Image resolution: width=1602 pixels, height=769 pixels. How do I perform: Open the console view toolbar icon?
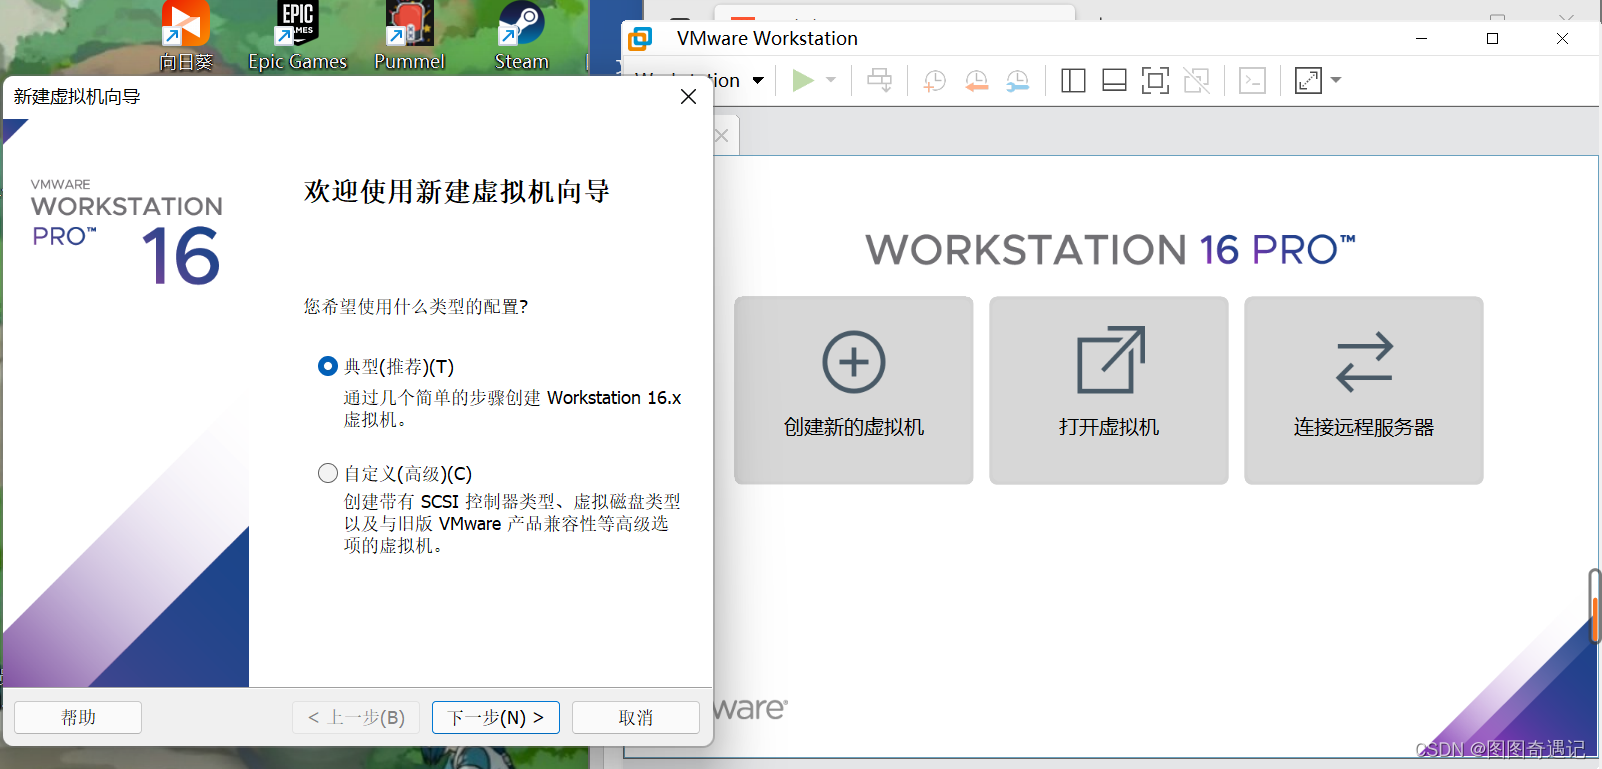tap(1252, 80)
